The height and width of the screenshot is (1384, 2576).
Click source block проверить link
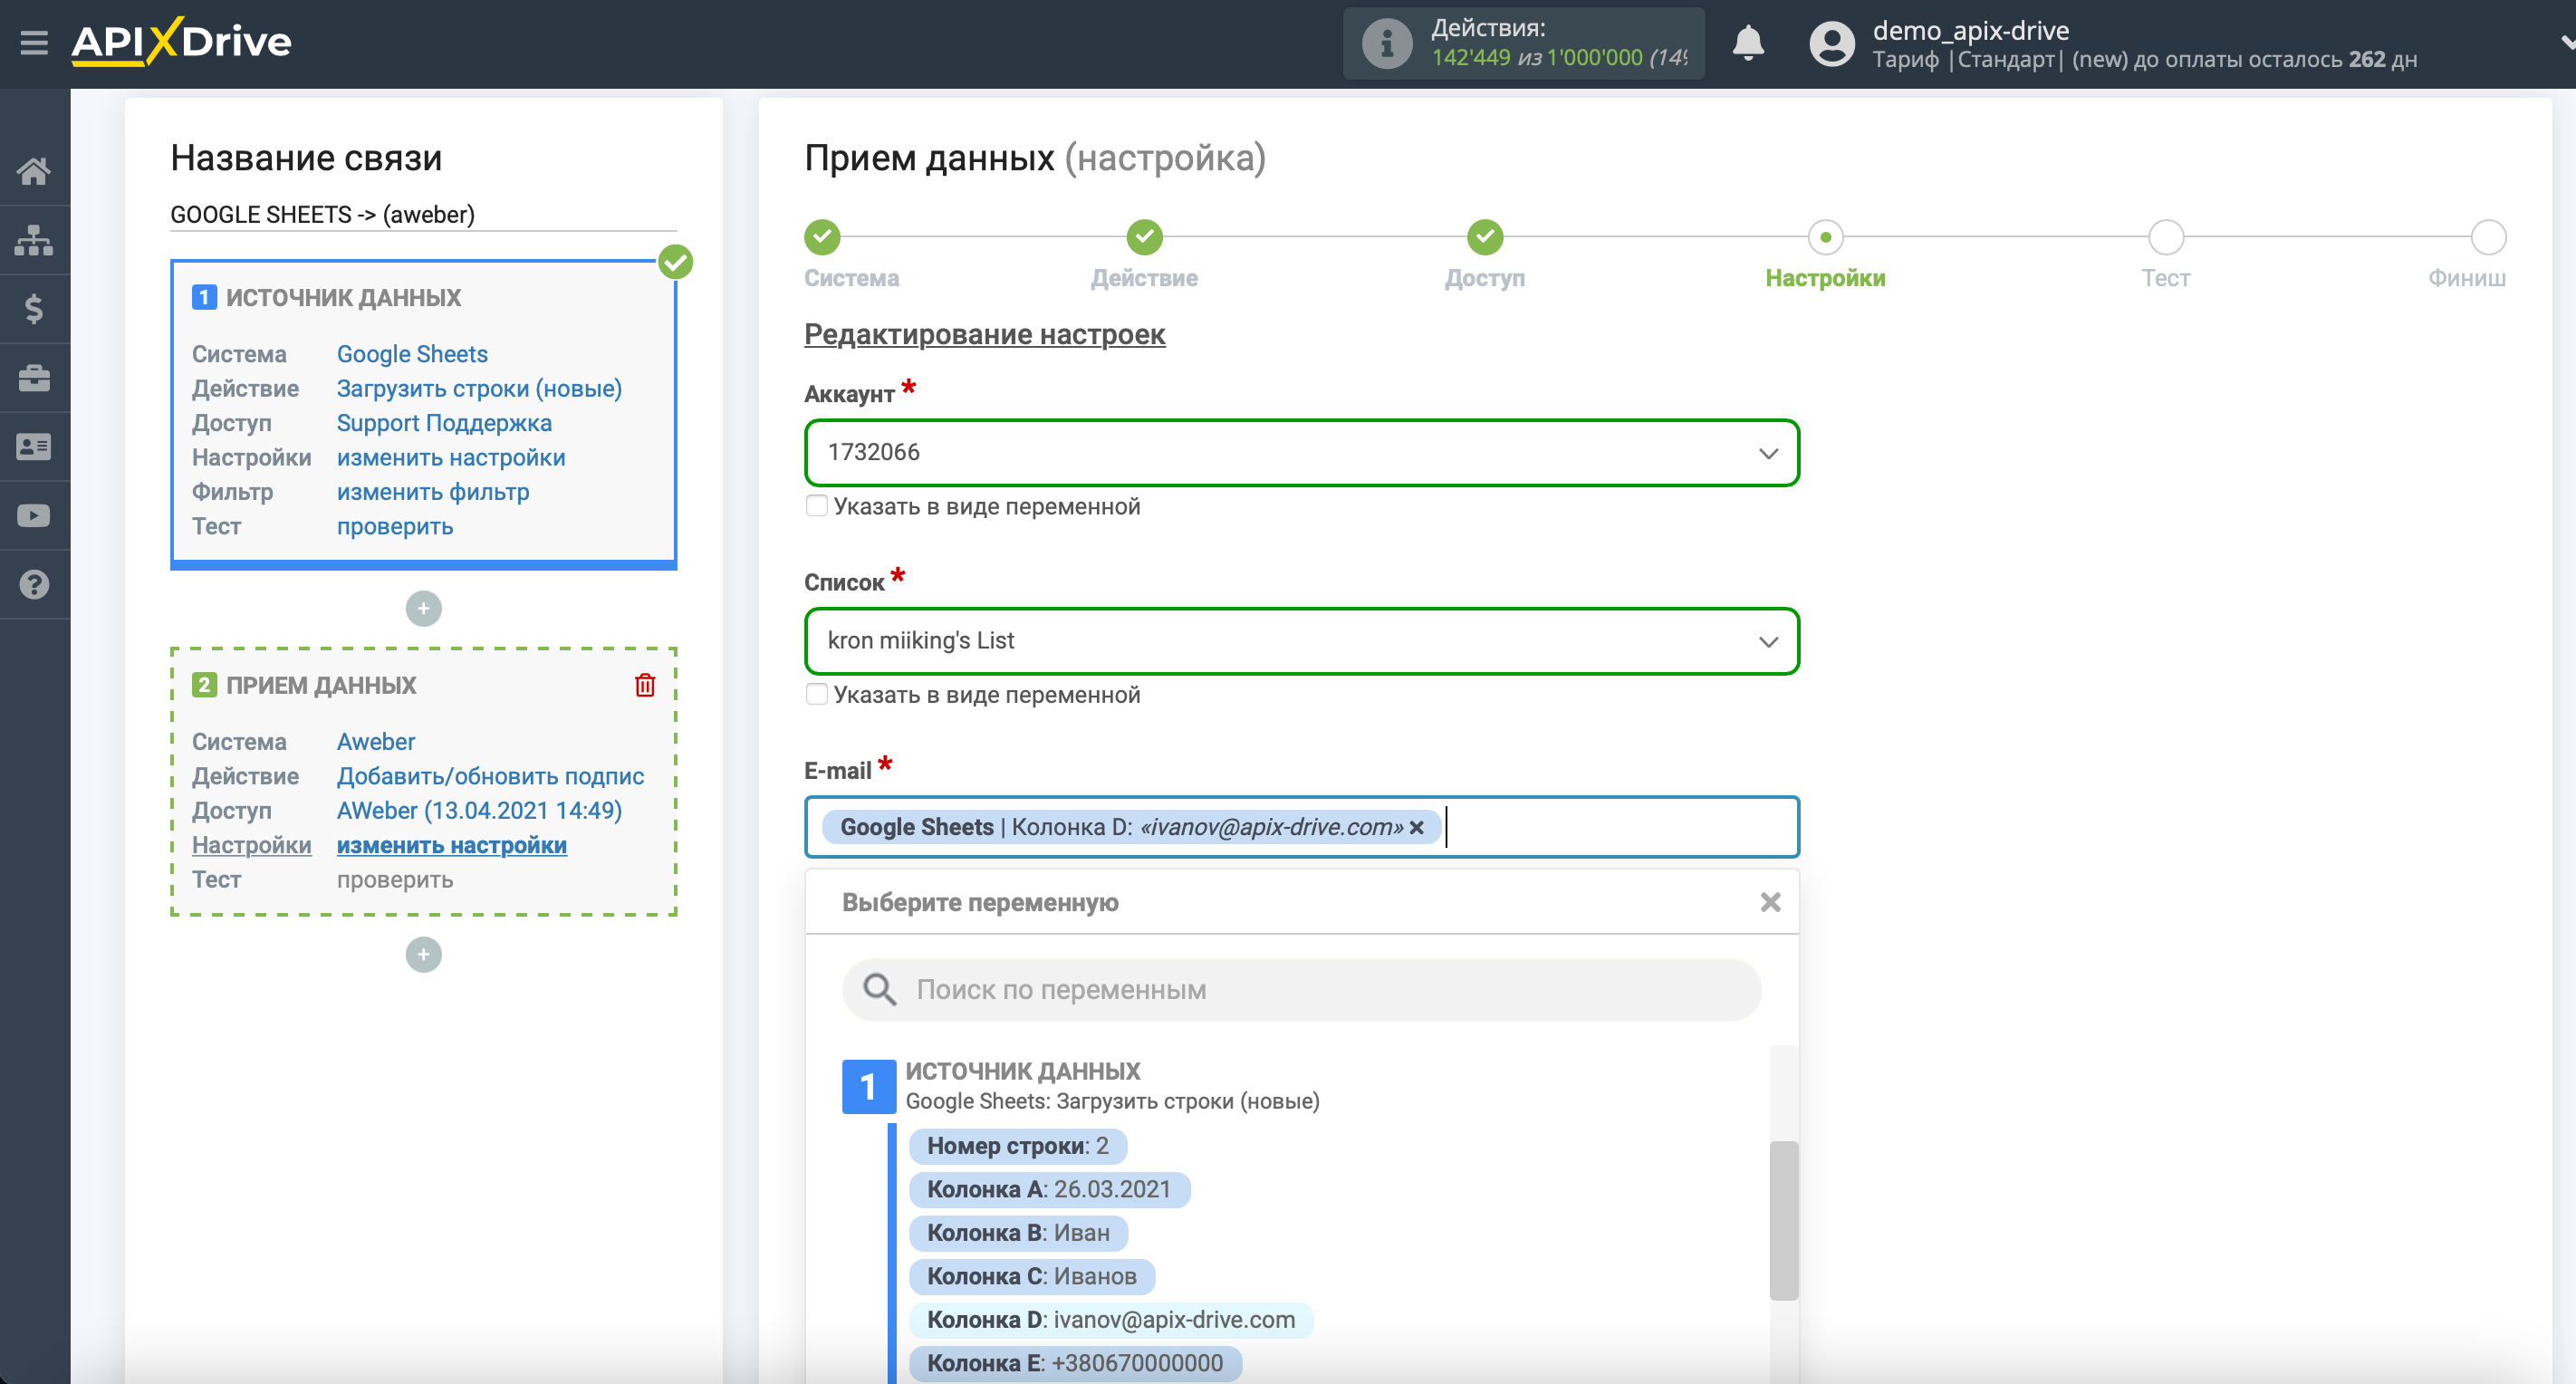[x=395, y=526]
